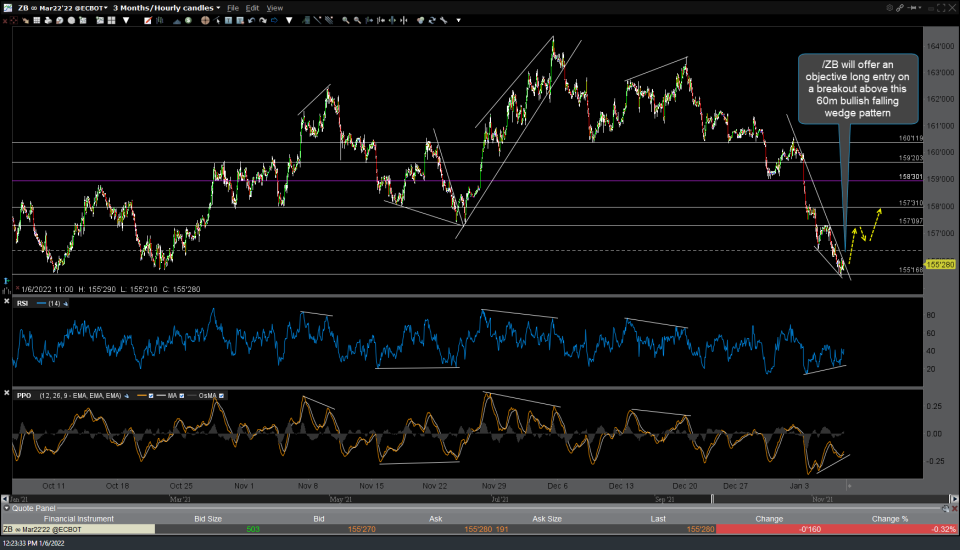Click the expand horizontal scale icon

392,20
